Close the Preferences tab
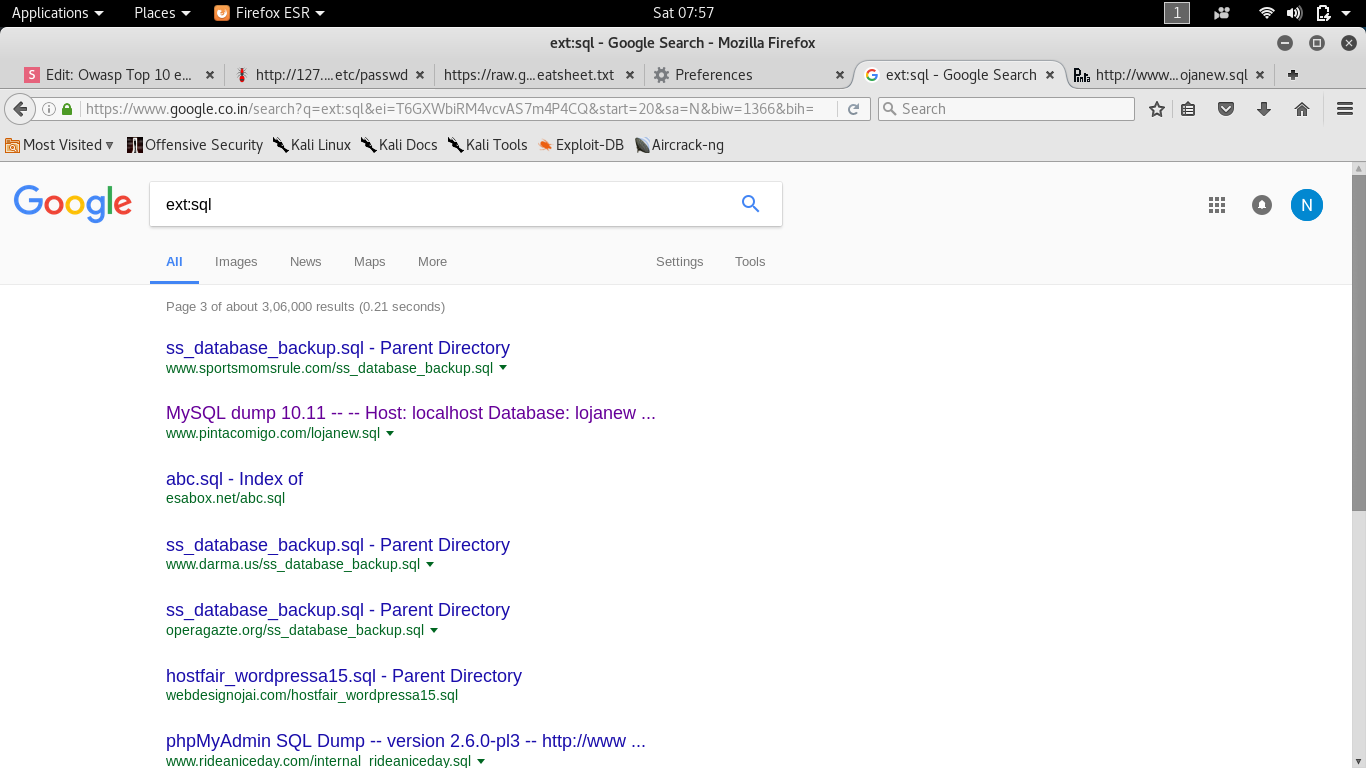 pyautogui.click(x=839, y=75)
